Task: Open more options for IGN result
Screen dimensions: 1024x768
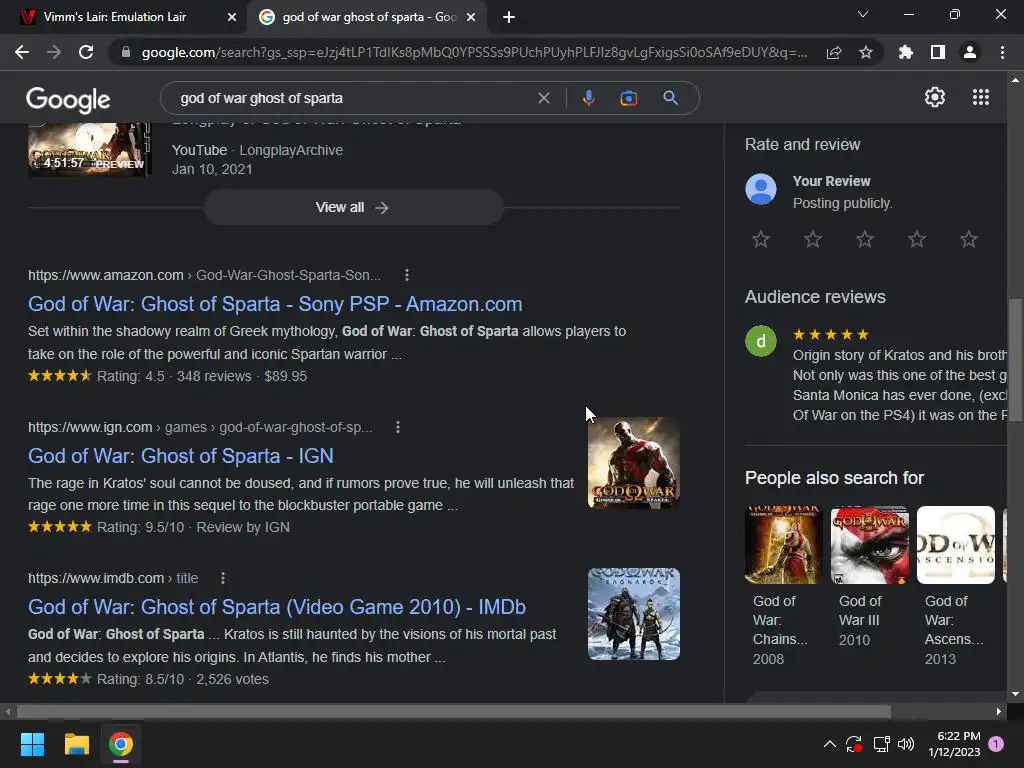Action: coord(398,427)
